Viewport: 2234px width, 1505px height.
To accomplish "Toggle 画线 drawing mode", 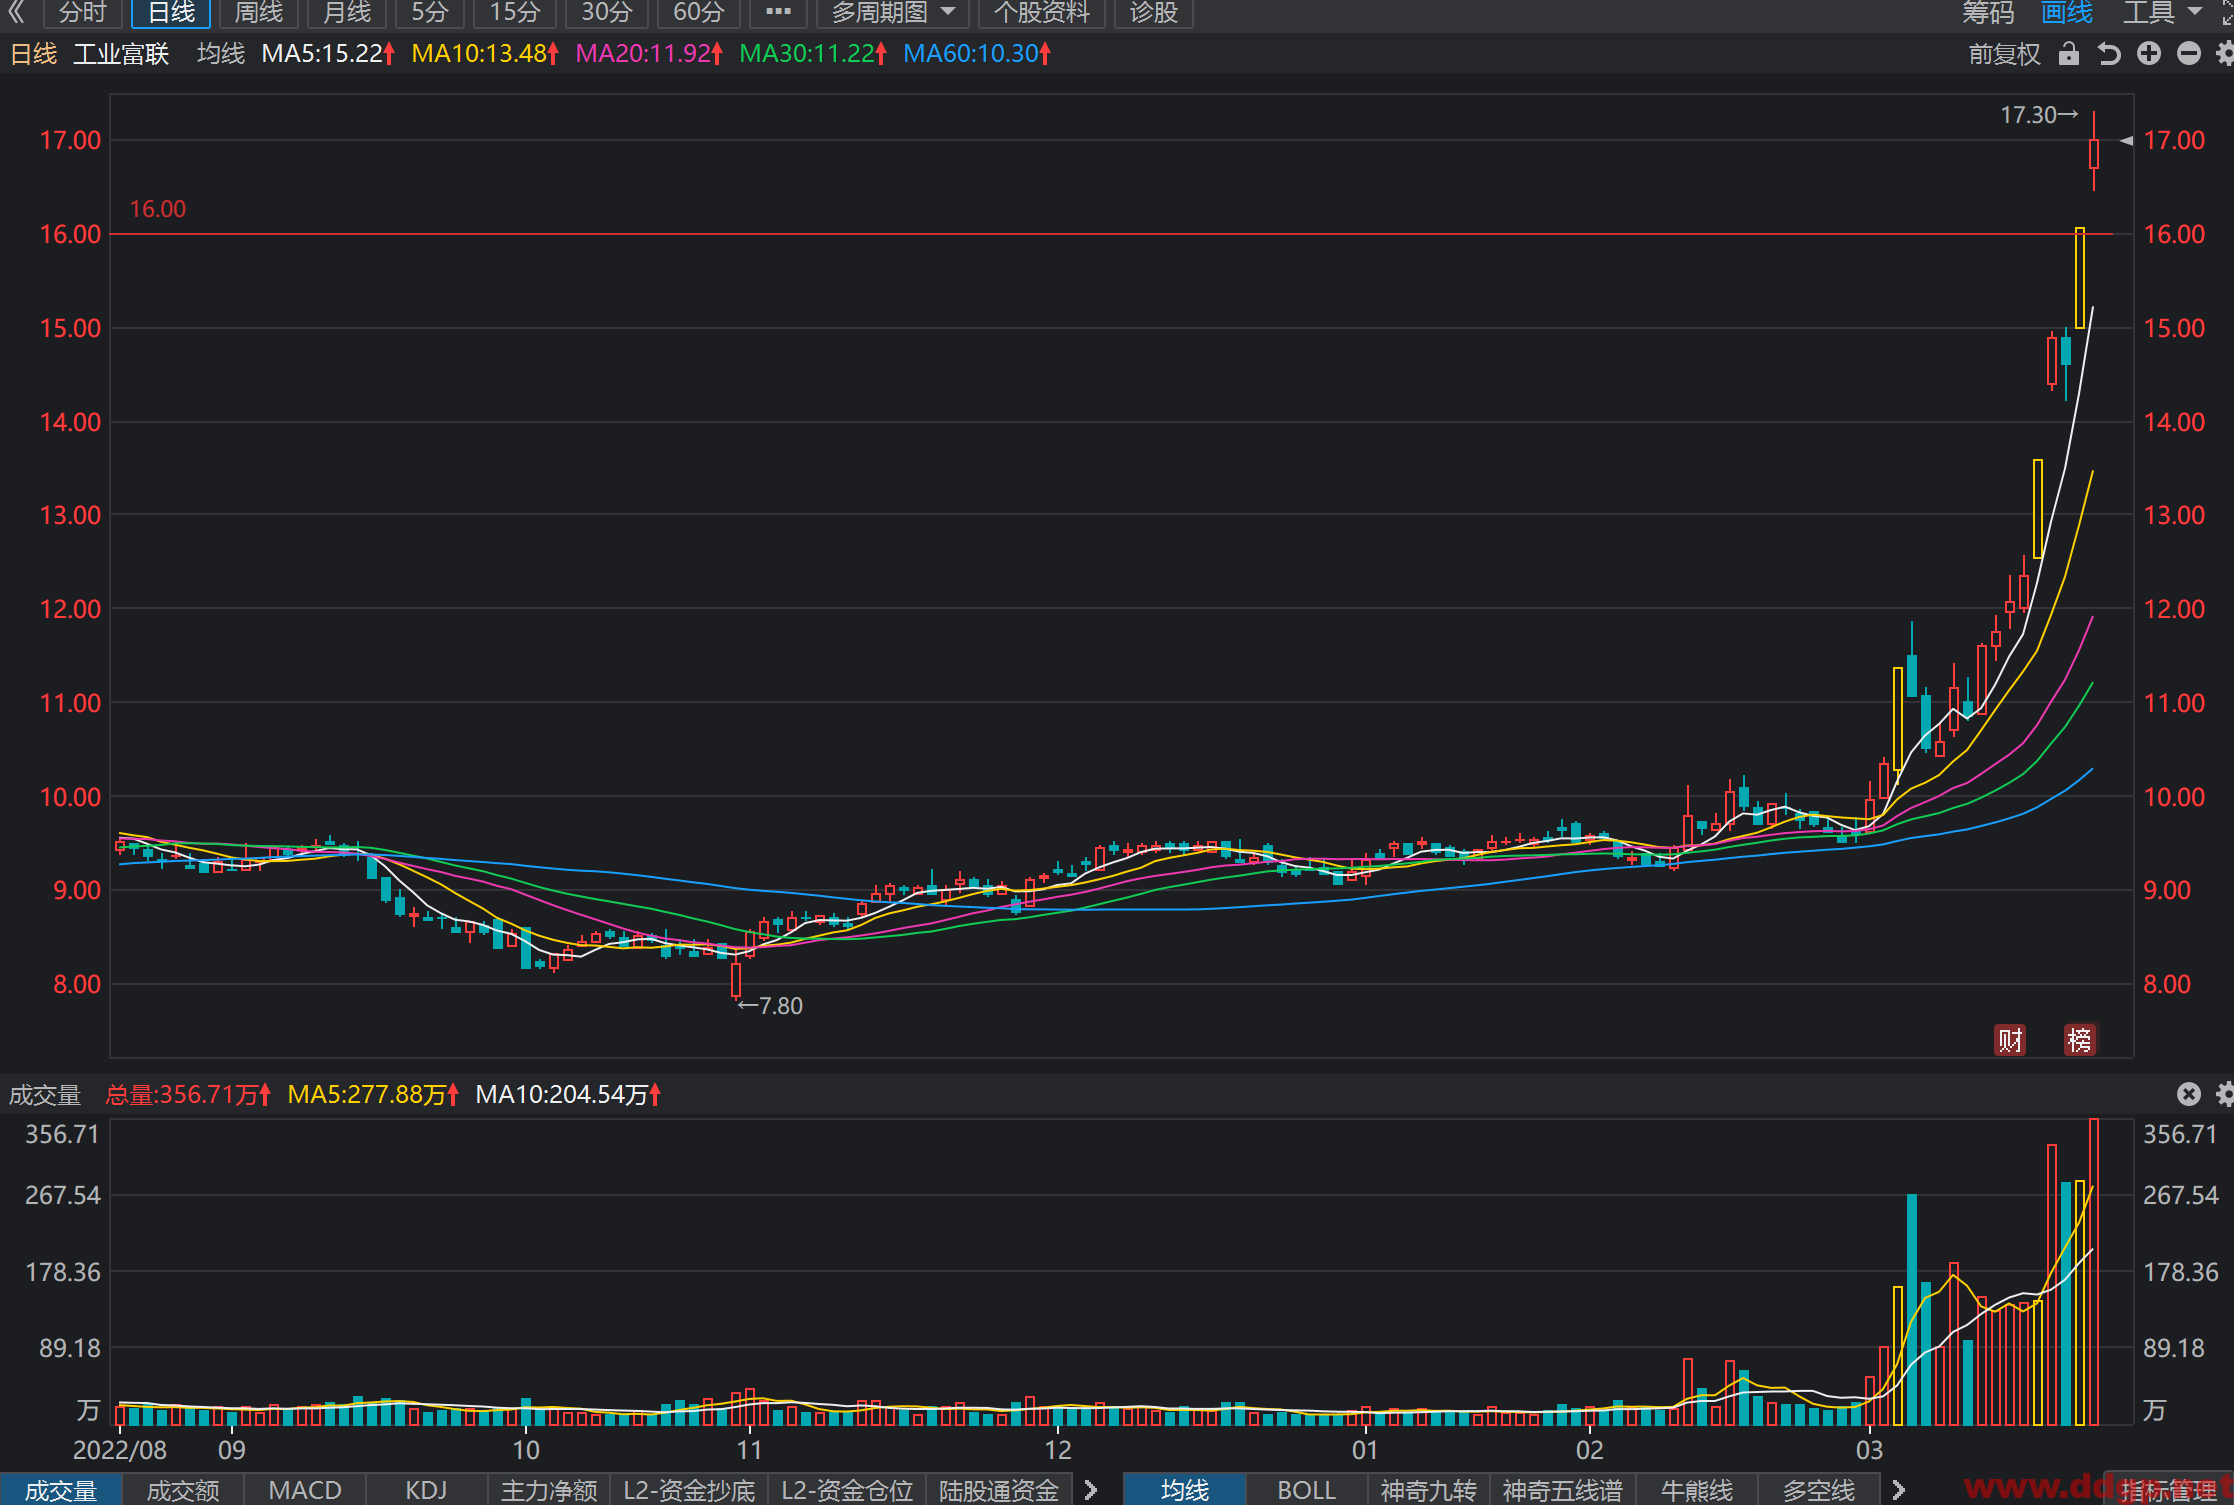I will [2067, 13].
